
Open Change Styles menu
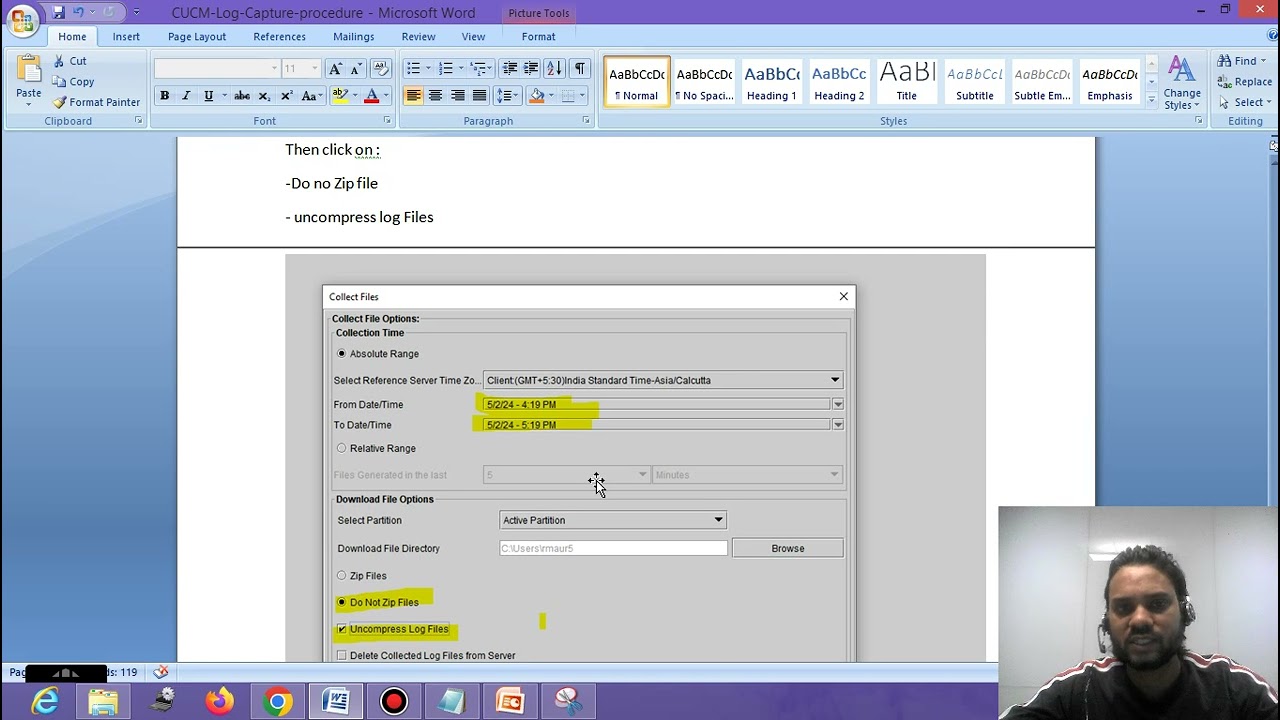(1182, 83)
